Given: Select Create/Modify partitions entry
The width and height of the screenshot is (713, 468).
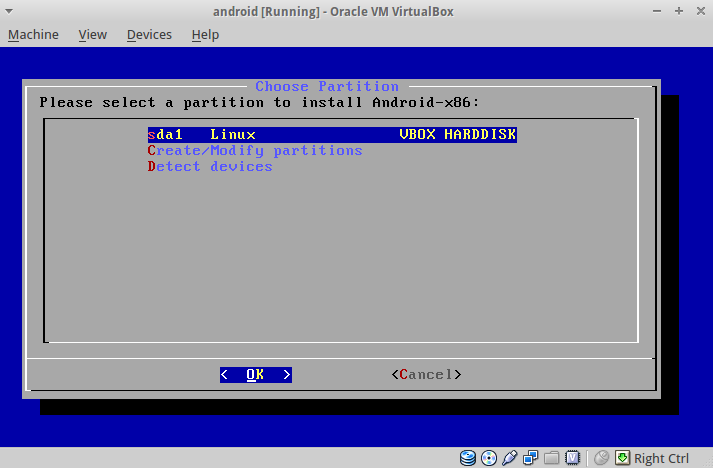Looking at the screenshot, I should click(x=255, y=151).
